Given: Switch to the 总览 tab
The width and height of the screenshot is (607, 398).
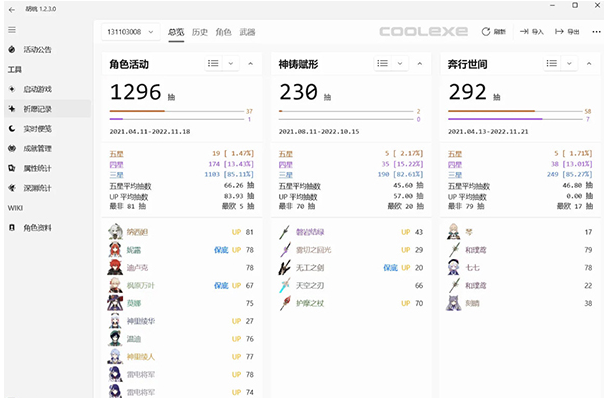Looking at the screenshot, I should (176, 32).
